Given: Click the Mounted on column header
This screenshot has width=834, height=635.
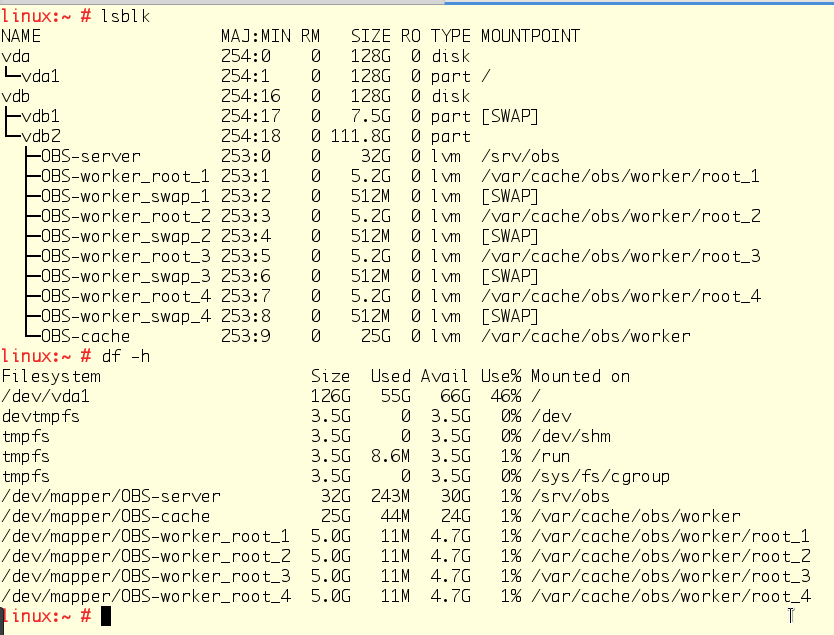Looking at the screenshot, I should click(x=580, y=377).
